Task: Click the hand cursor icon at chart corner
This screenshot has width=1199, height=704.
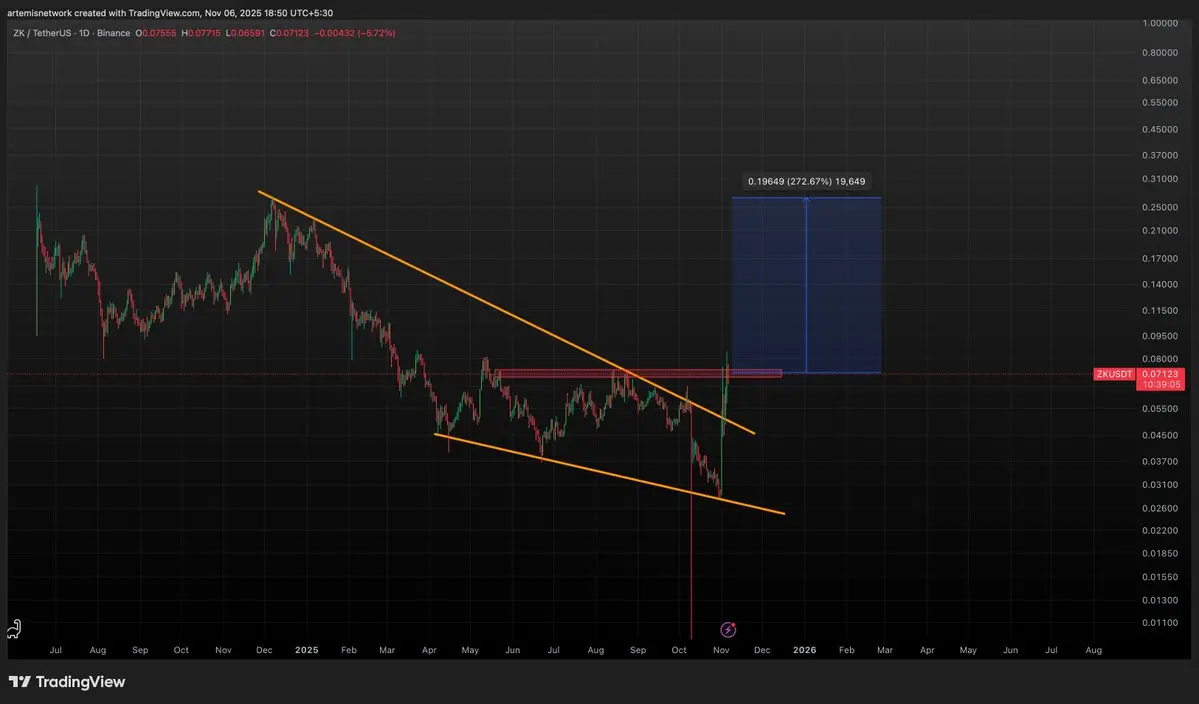Action: (x=14, y=629)
